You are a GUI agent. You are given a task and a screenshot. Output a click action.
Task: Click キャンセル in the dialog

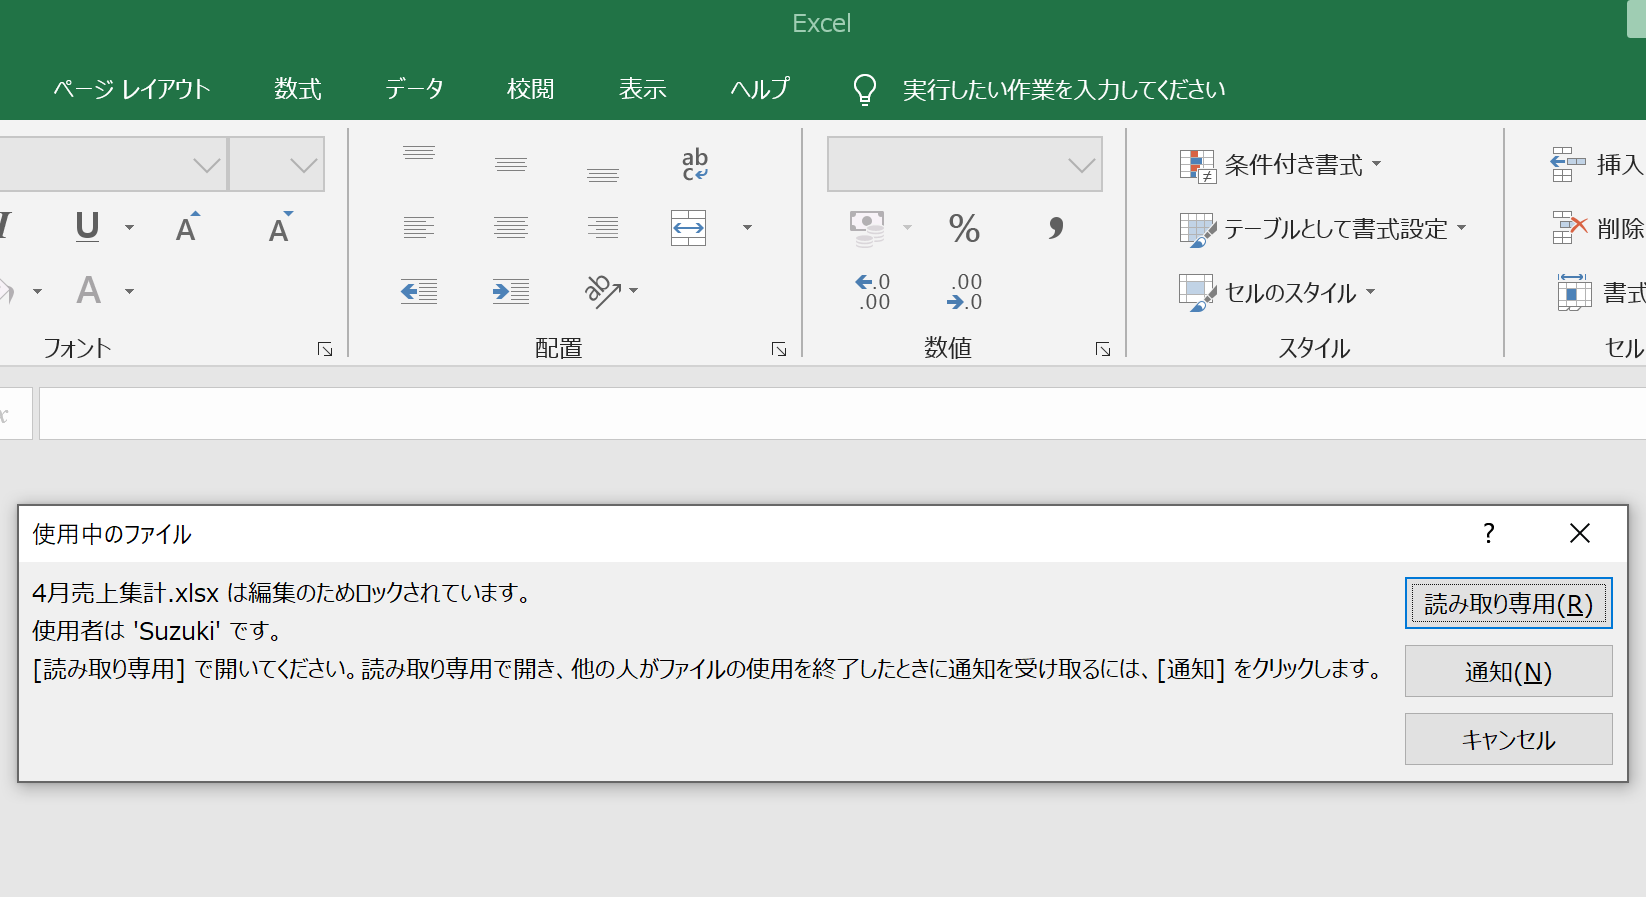[1508, 739]
